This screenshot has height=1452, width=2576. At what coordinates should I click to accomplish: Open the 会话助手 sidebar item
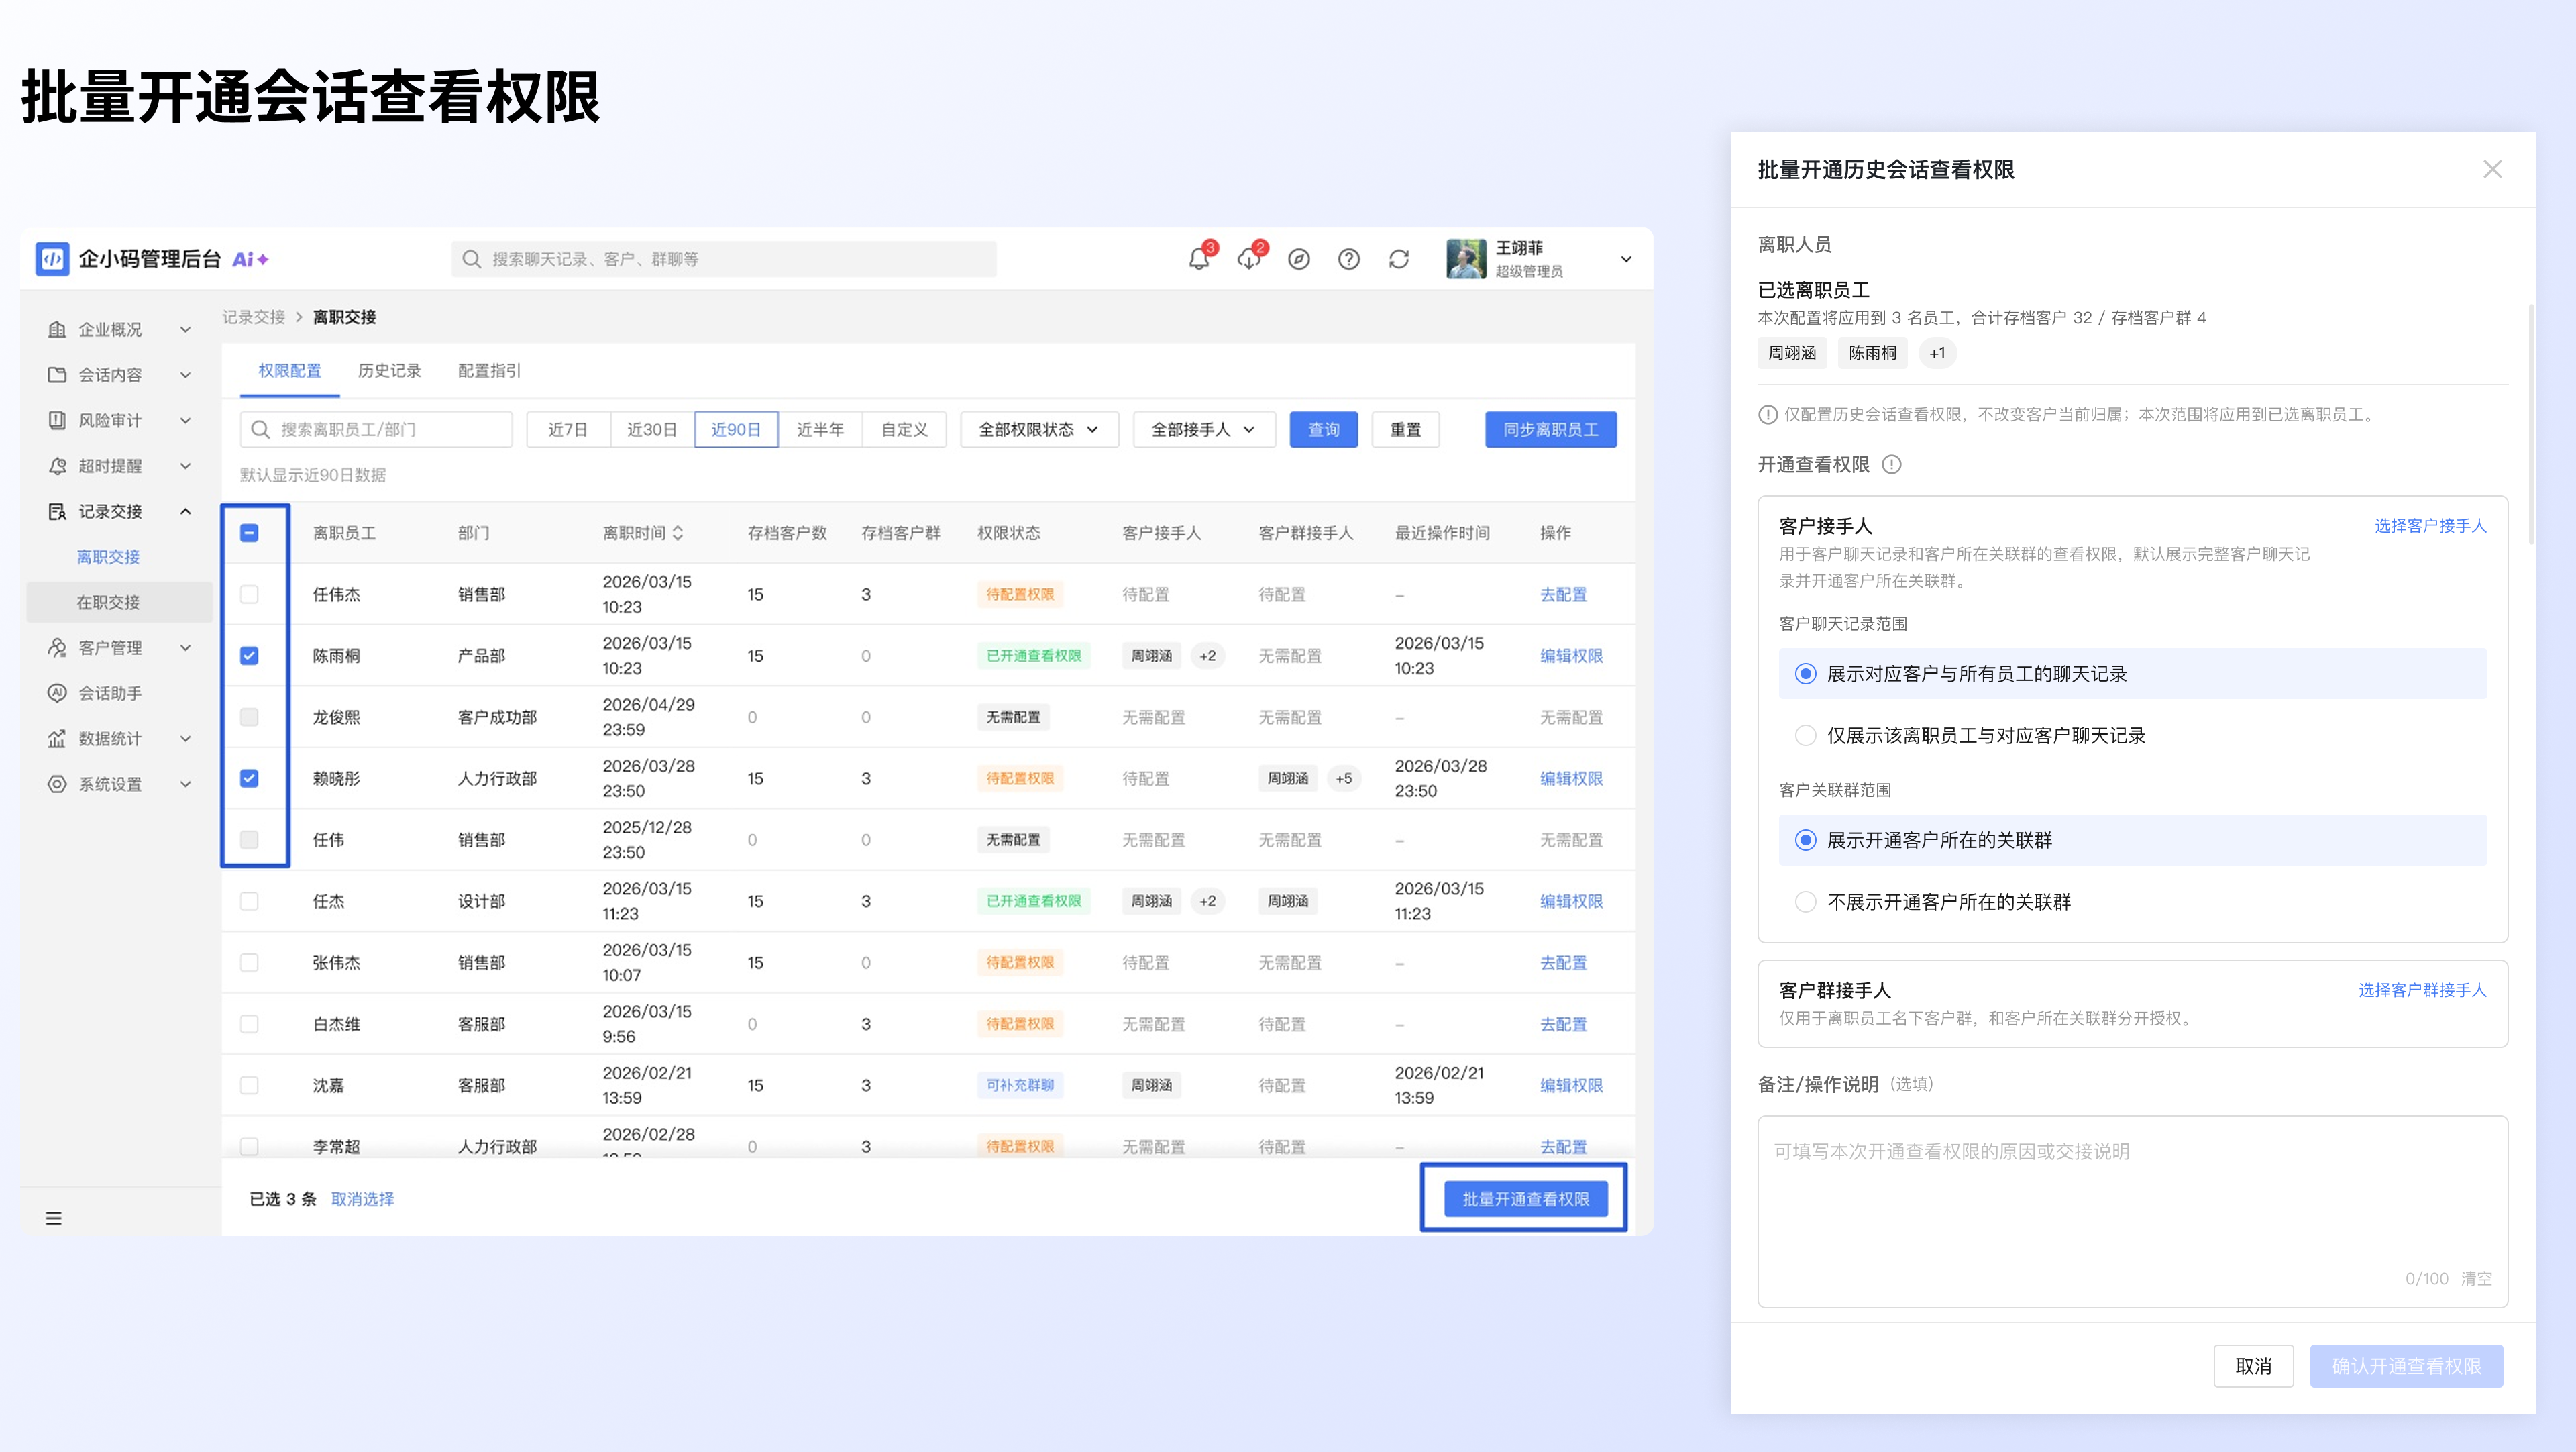[110, 693]
